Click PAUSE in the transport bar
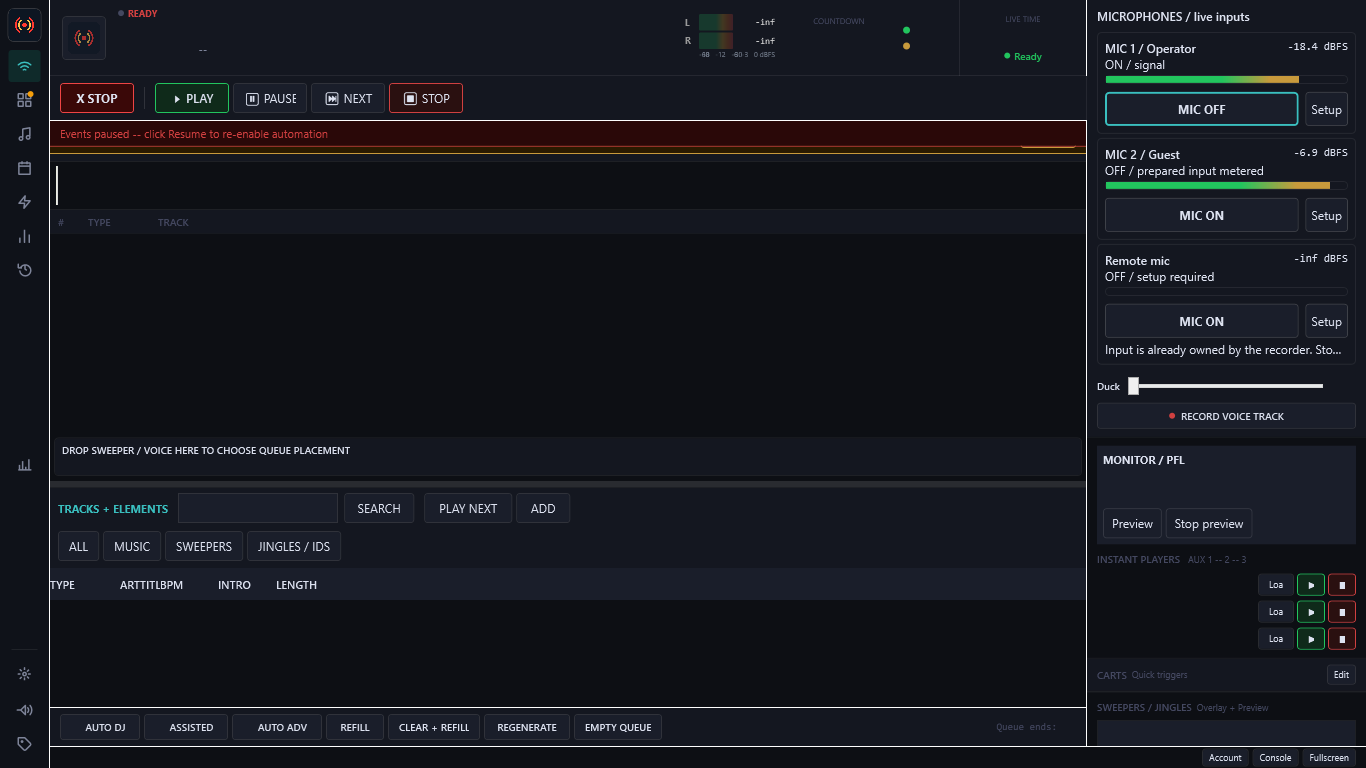Screen dimensions: 1366x768 (x=270, y=98)
